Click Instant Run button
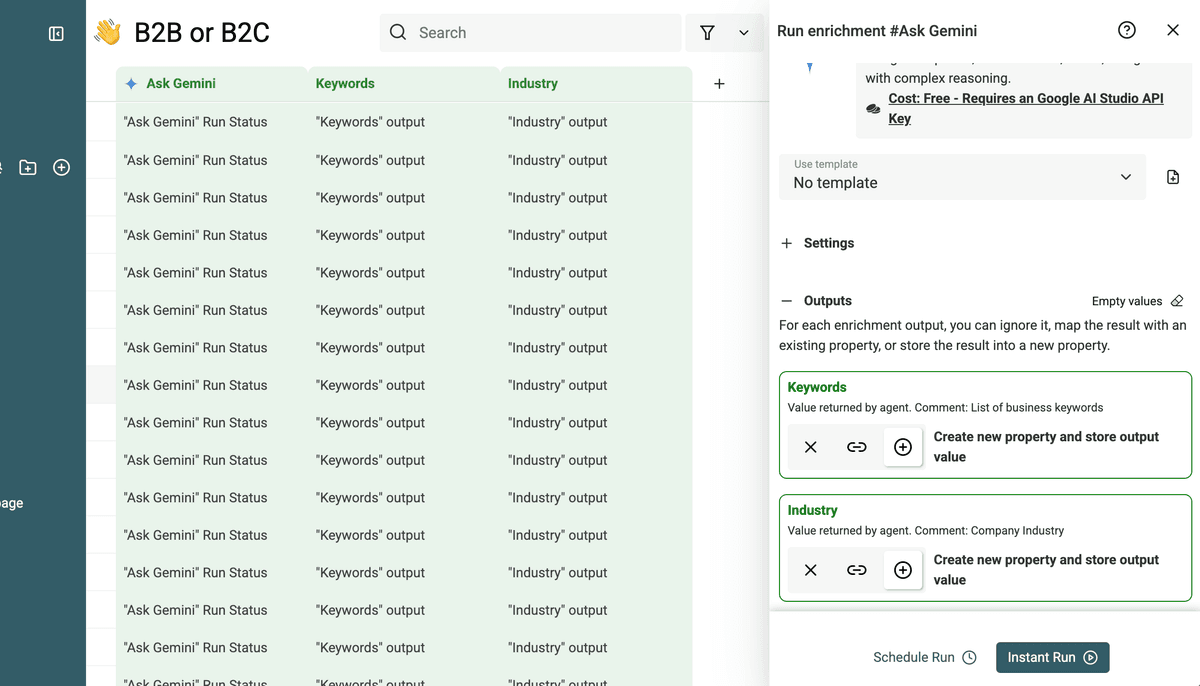The image size is (1200, 686). tap(1053, 657)
